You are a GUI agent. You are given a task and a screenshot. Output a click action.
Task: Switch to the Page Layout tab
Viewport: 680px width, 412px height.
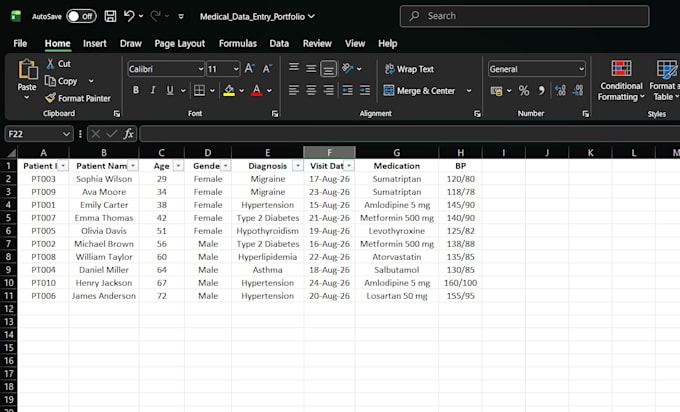pos(180,43)
